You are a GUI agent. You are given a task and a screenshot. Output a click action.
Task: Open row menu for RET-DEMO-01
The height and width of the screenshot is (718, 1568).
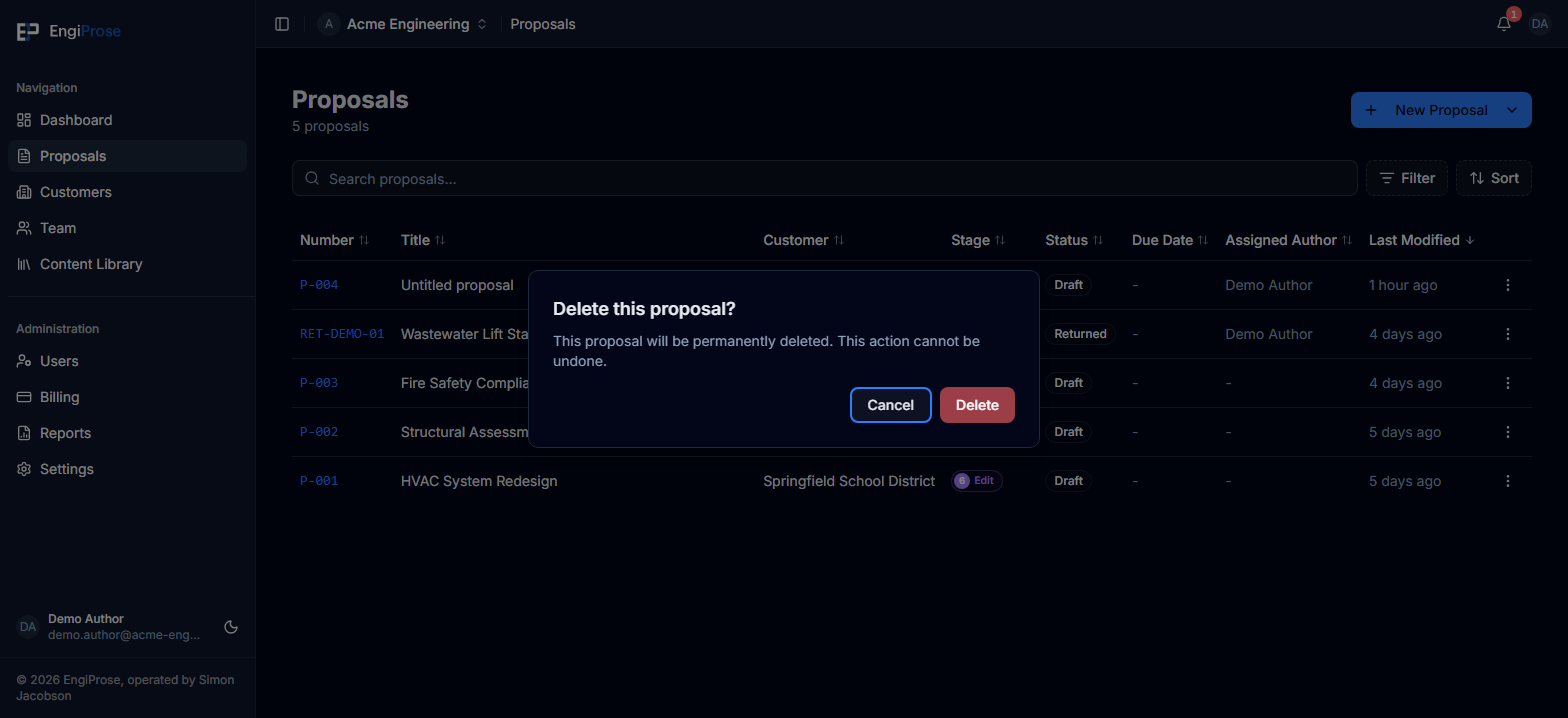[x=1508, y=334]
